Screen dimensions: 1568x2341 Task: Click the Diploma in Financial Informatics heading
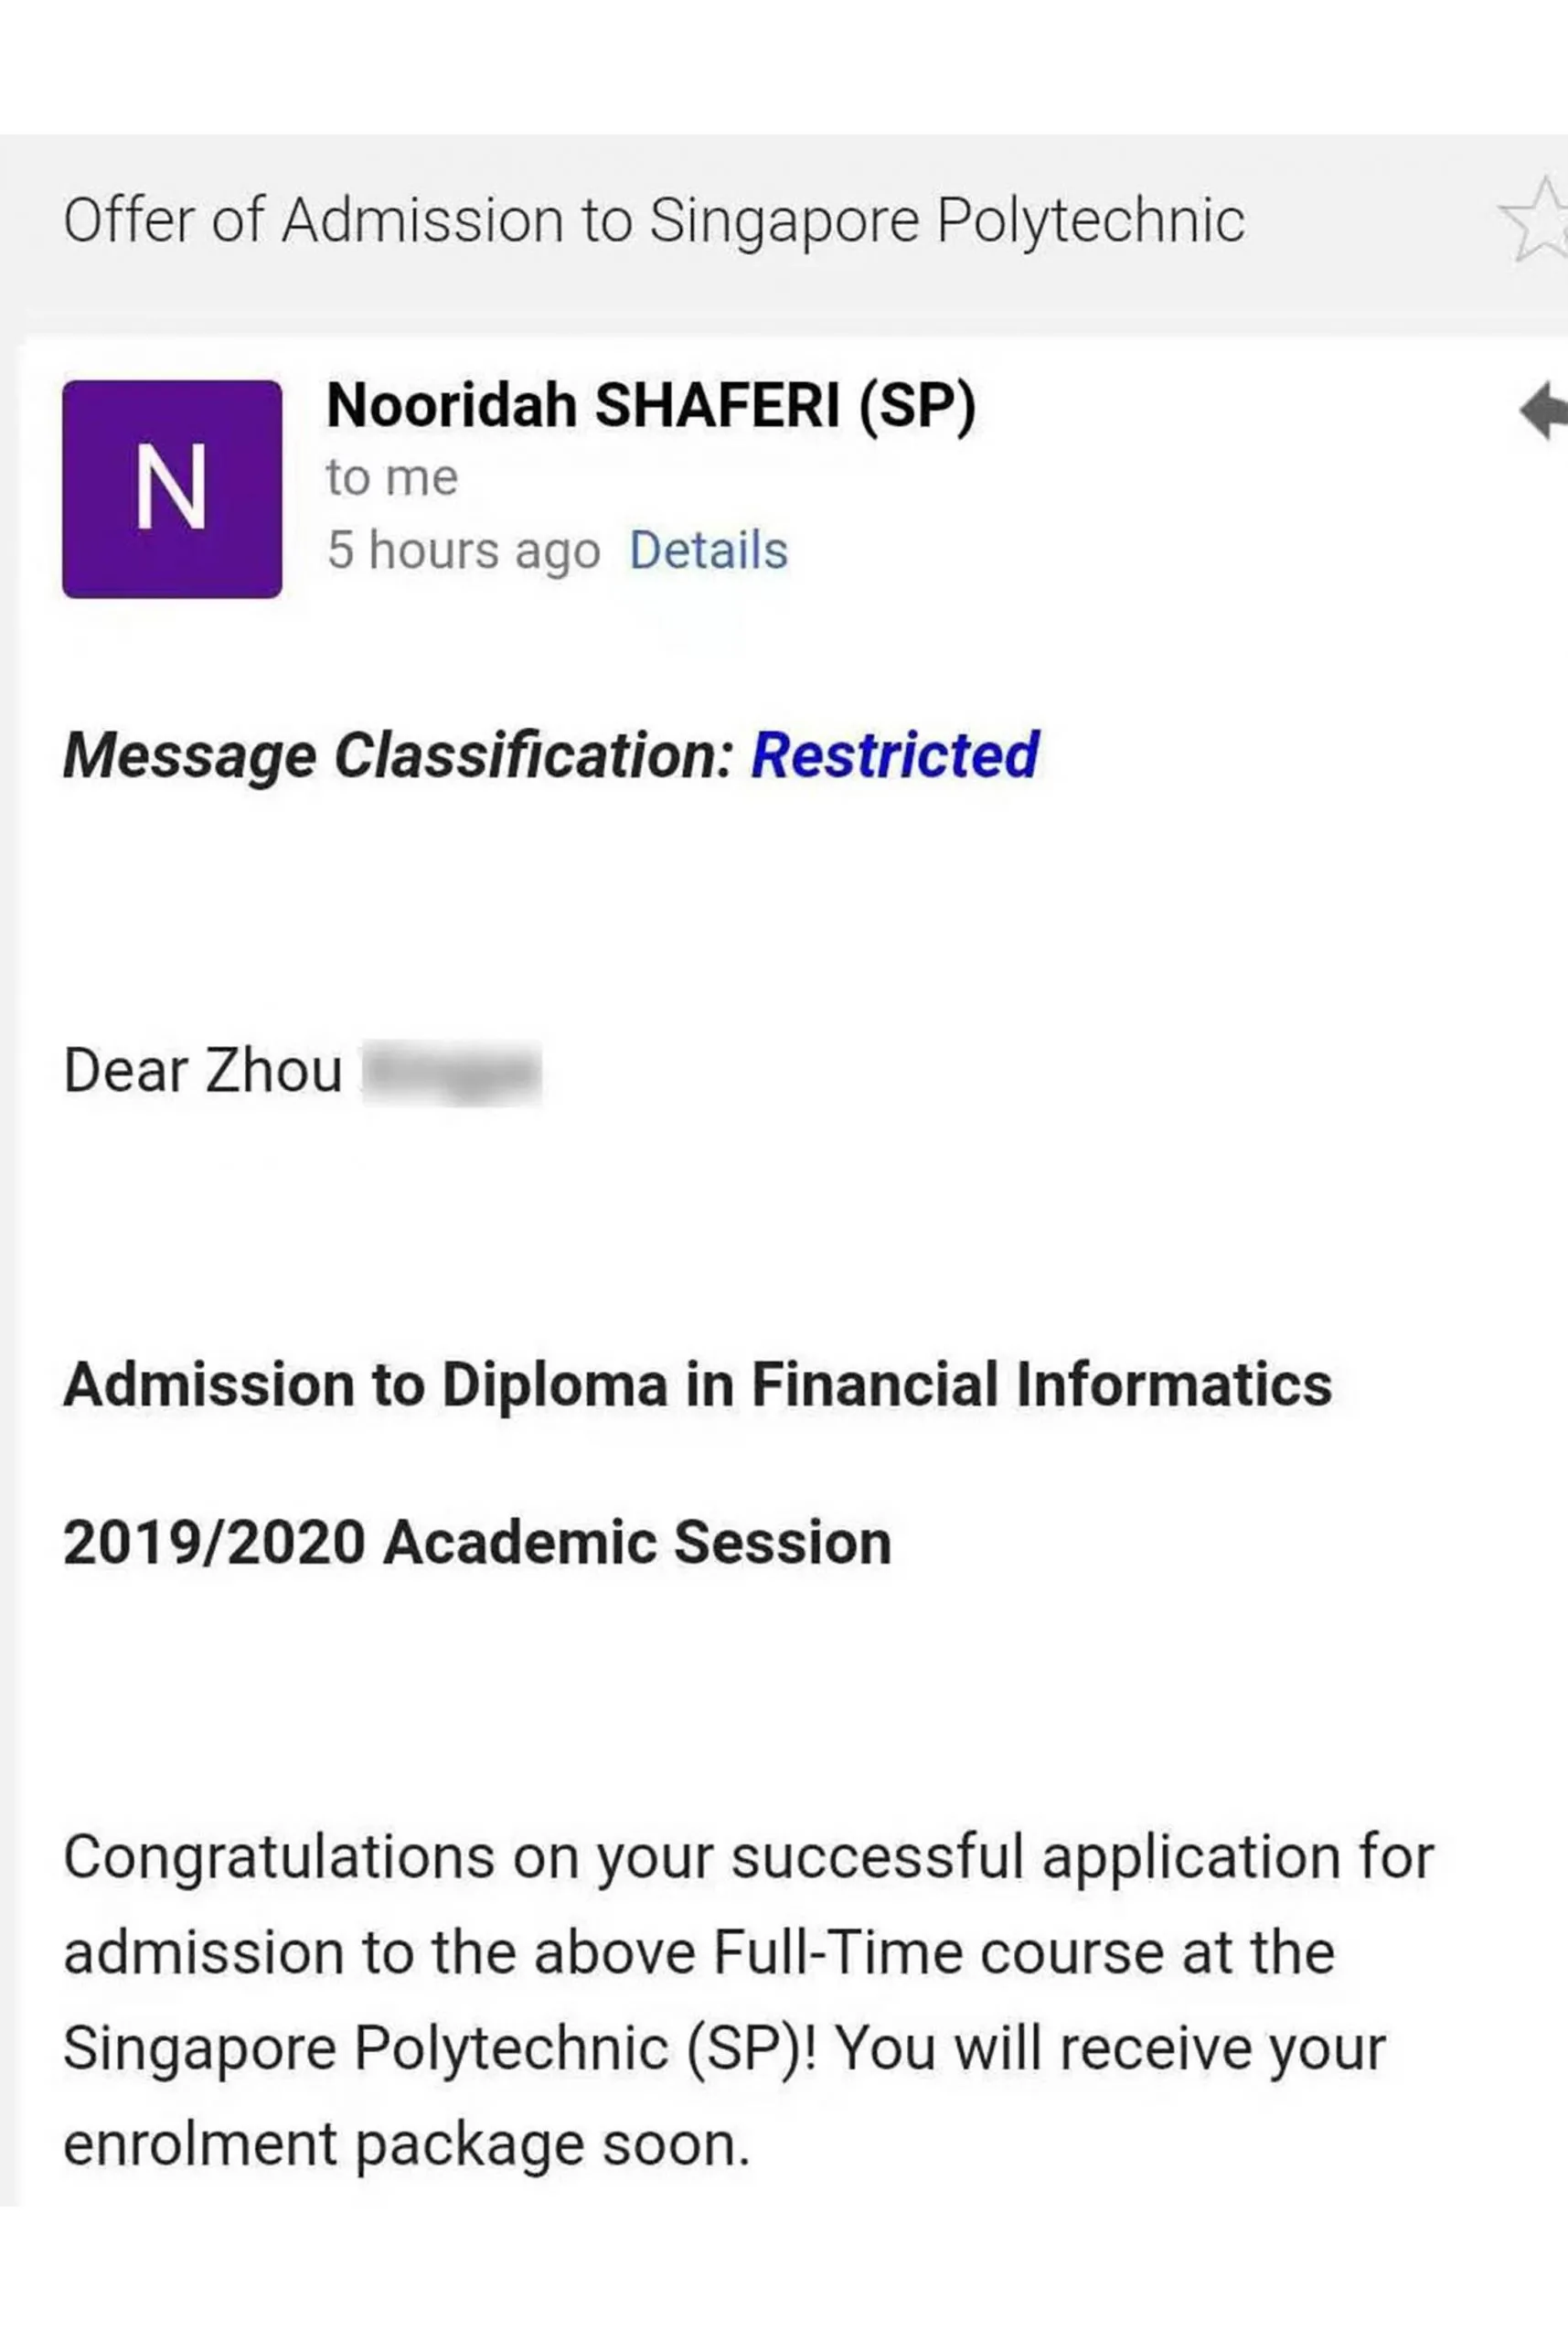click(x=697, y=1385)
